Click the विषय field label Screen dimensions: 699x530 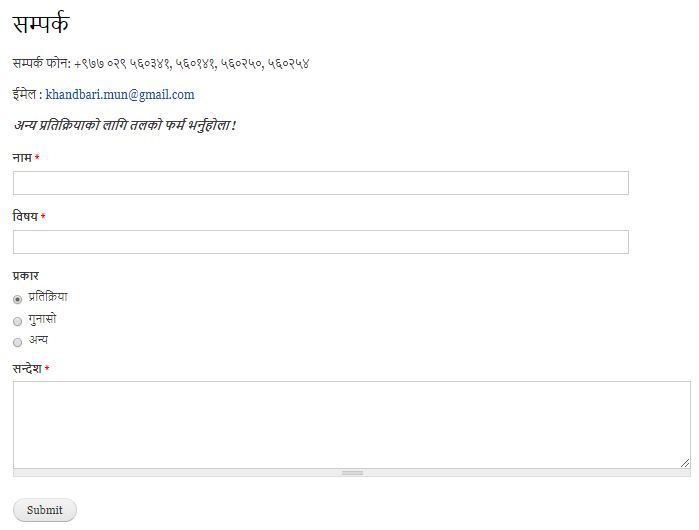[25, 217]
